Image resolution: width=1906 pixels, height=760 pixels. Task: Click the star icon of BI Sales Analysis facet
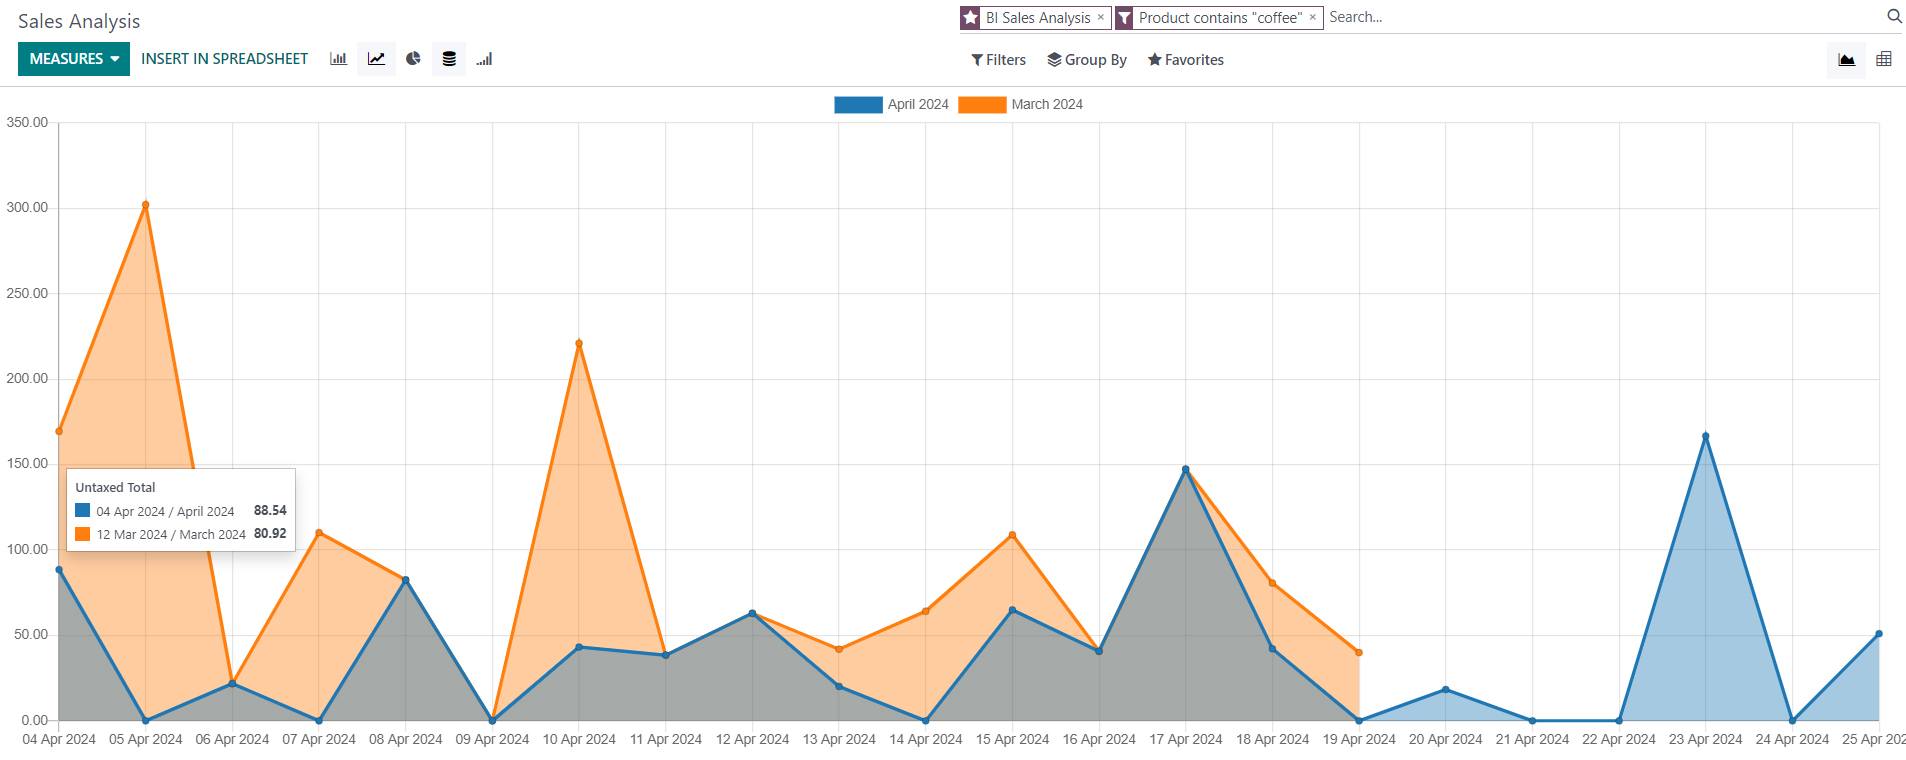click(970, 18)
